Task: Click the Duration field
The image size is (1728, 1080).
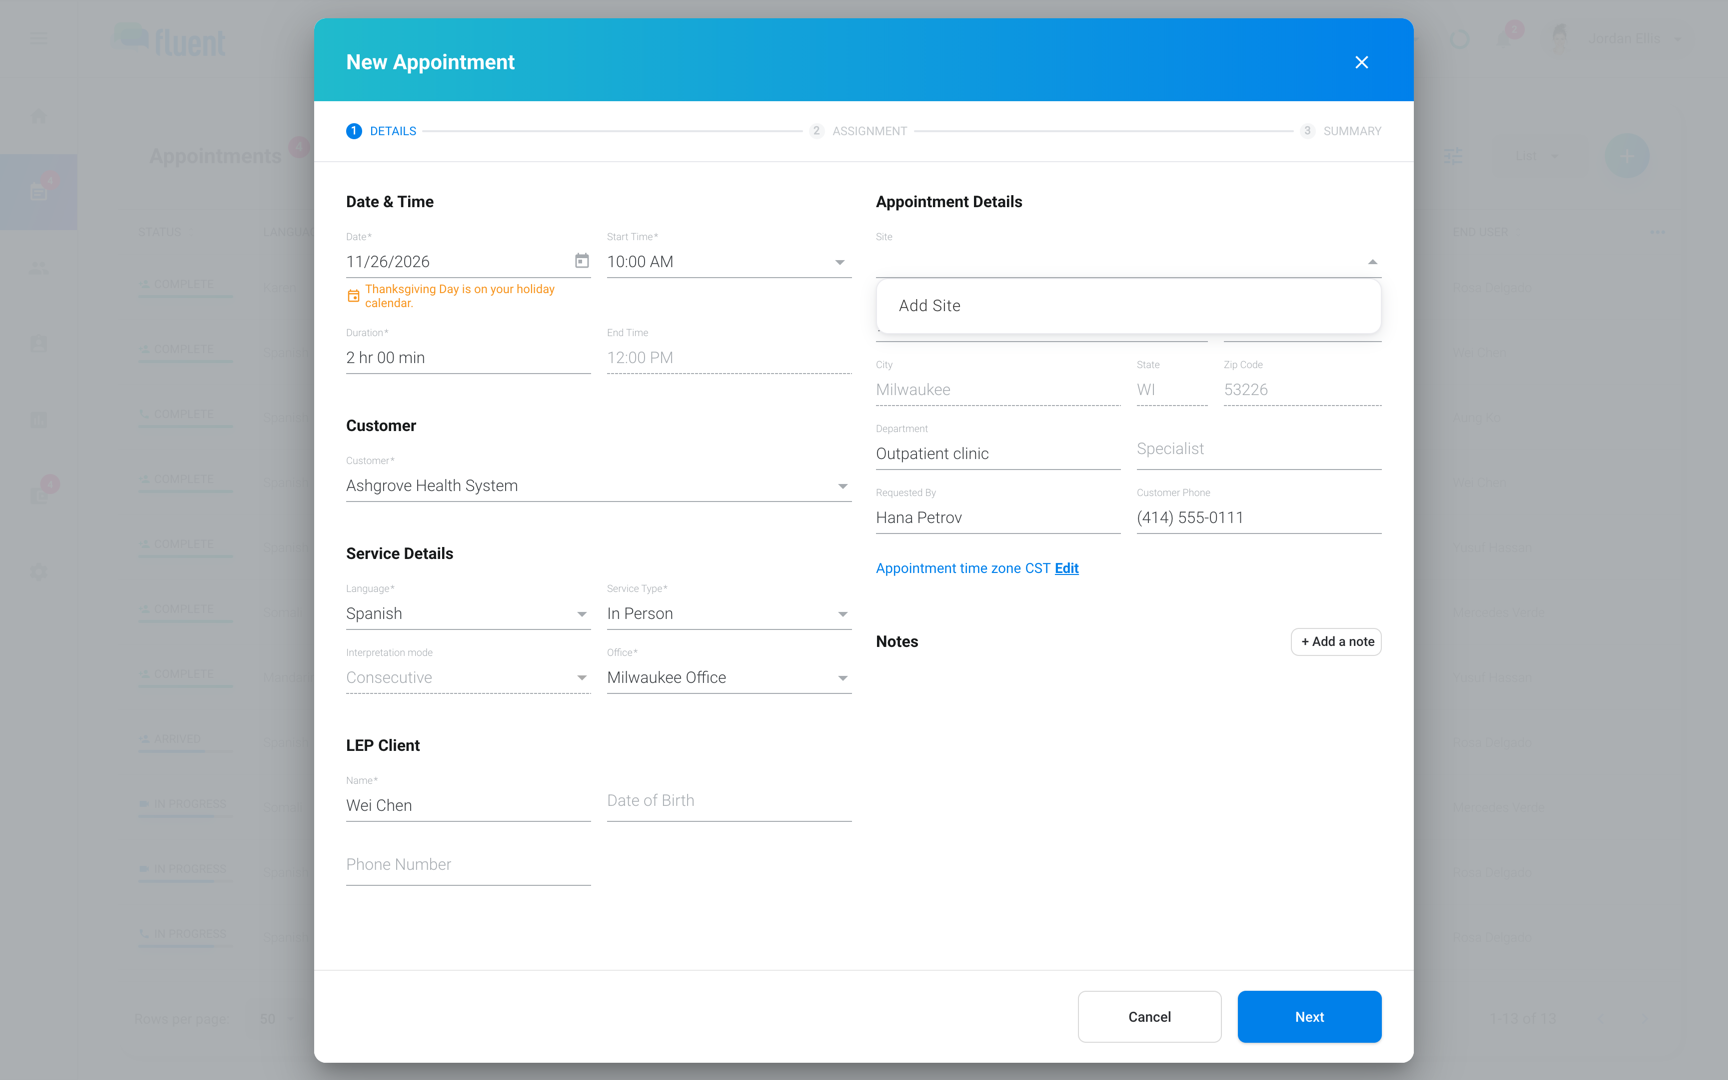Action: pyautogui.click(x=468, y=358)
